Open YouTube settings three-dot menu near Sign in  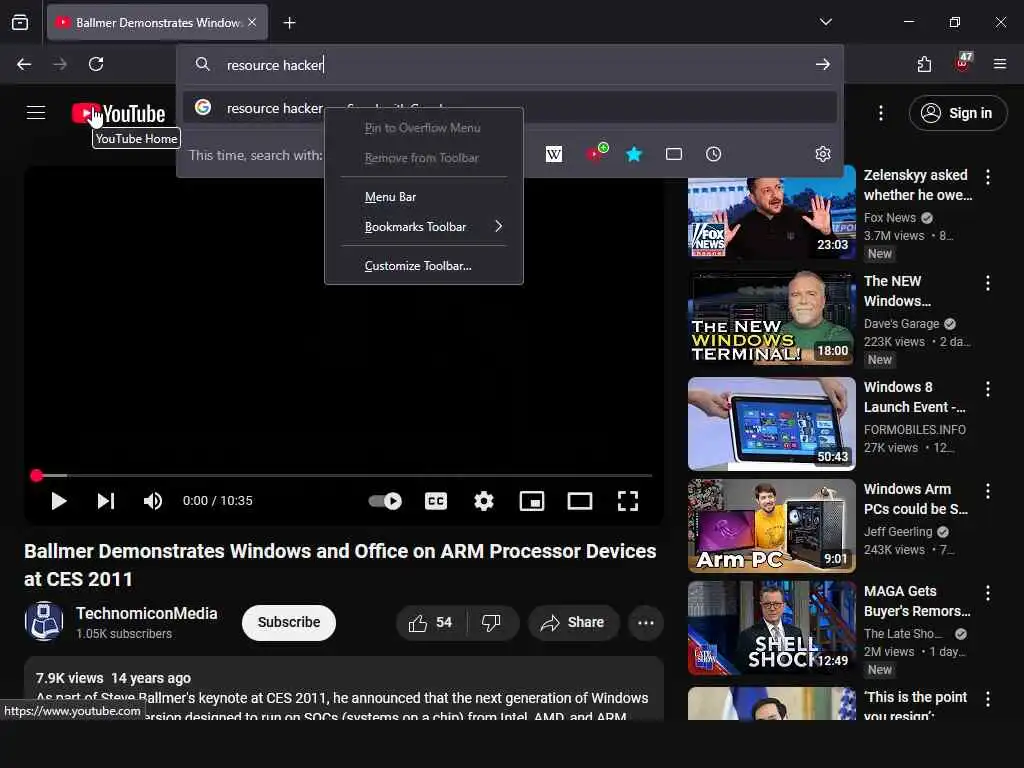tap(880, 113)
